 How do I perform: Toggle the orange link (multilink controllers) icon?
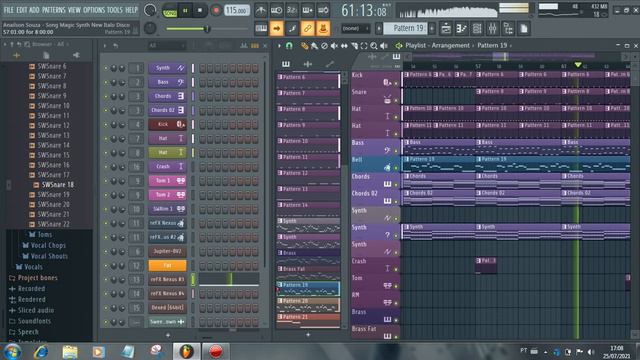(x=307, y=29)
